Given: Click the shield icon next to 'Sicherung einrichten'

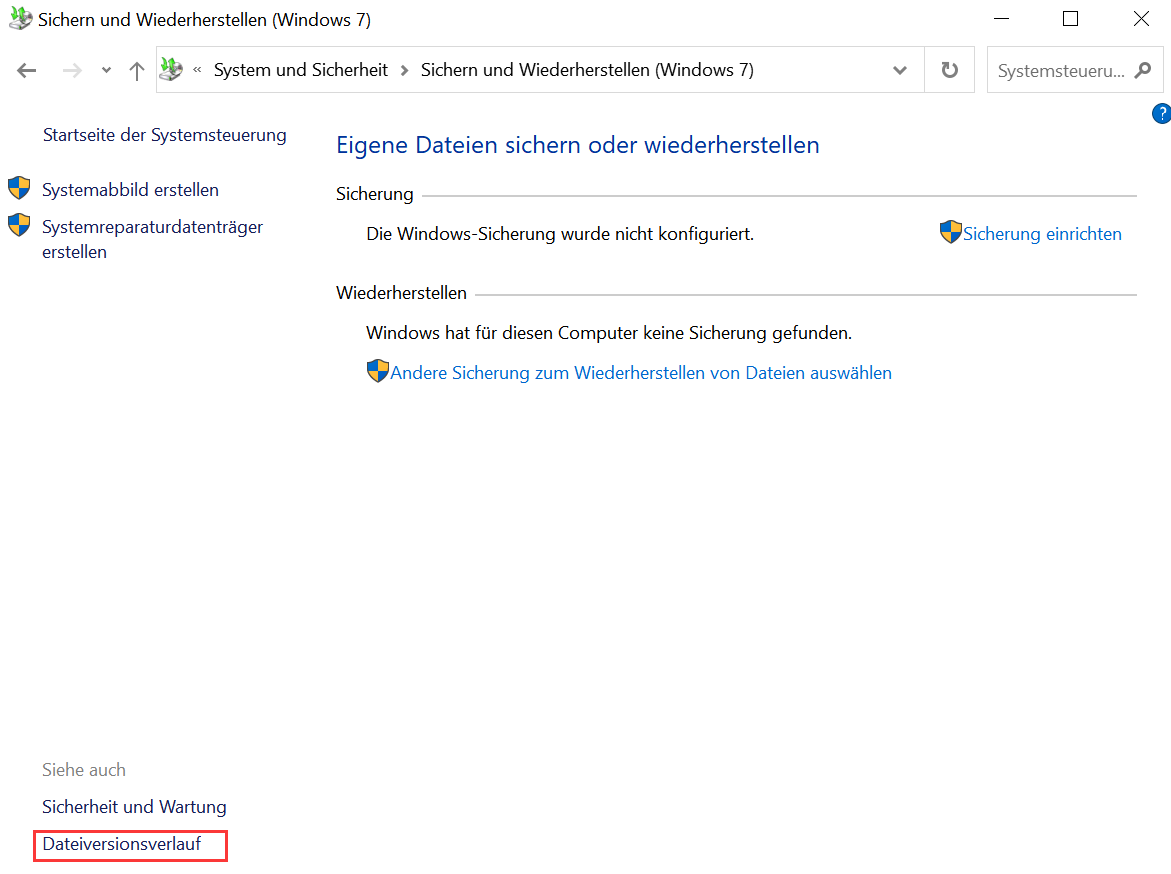Looking at the screenshot, I should click(951, 232).
